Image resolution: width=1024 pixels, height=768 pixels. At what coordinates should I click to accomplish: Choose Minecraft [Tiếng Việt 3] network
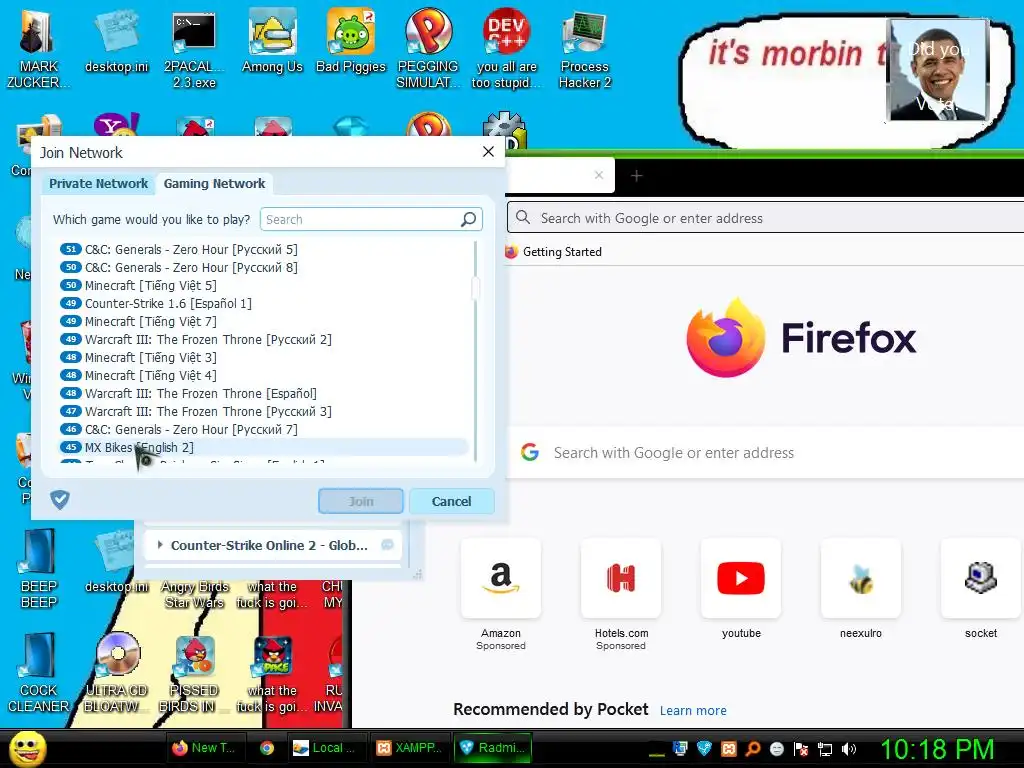150,357
